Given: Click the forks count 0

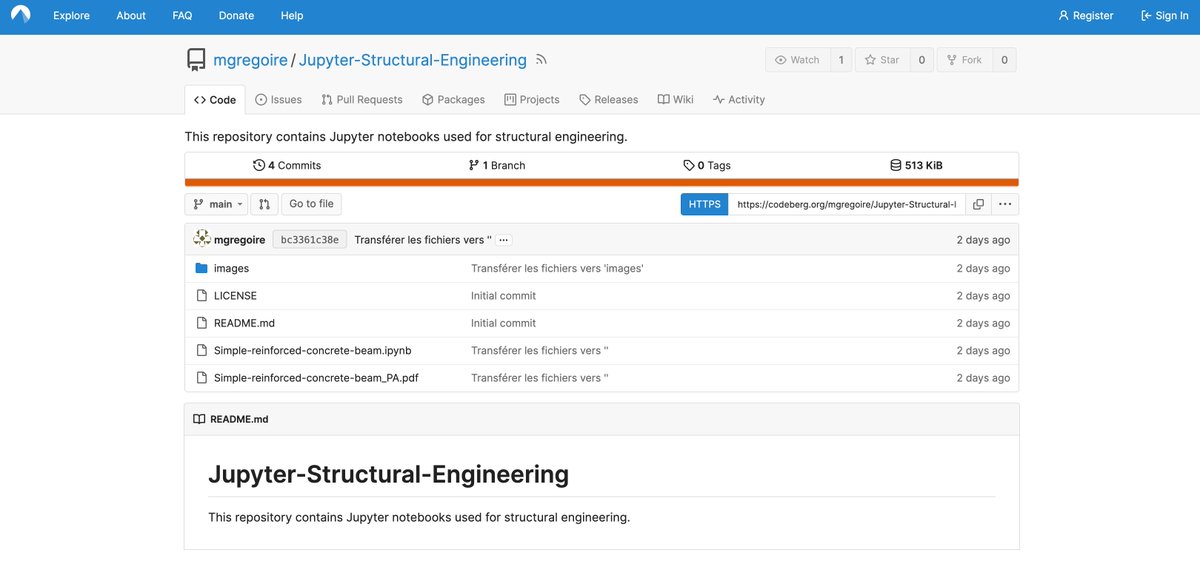Looking at the screenshot, I should point(1004,60).
